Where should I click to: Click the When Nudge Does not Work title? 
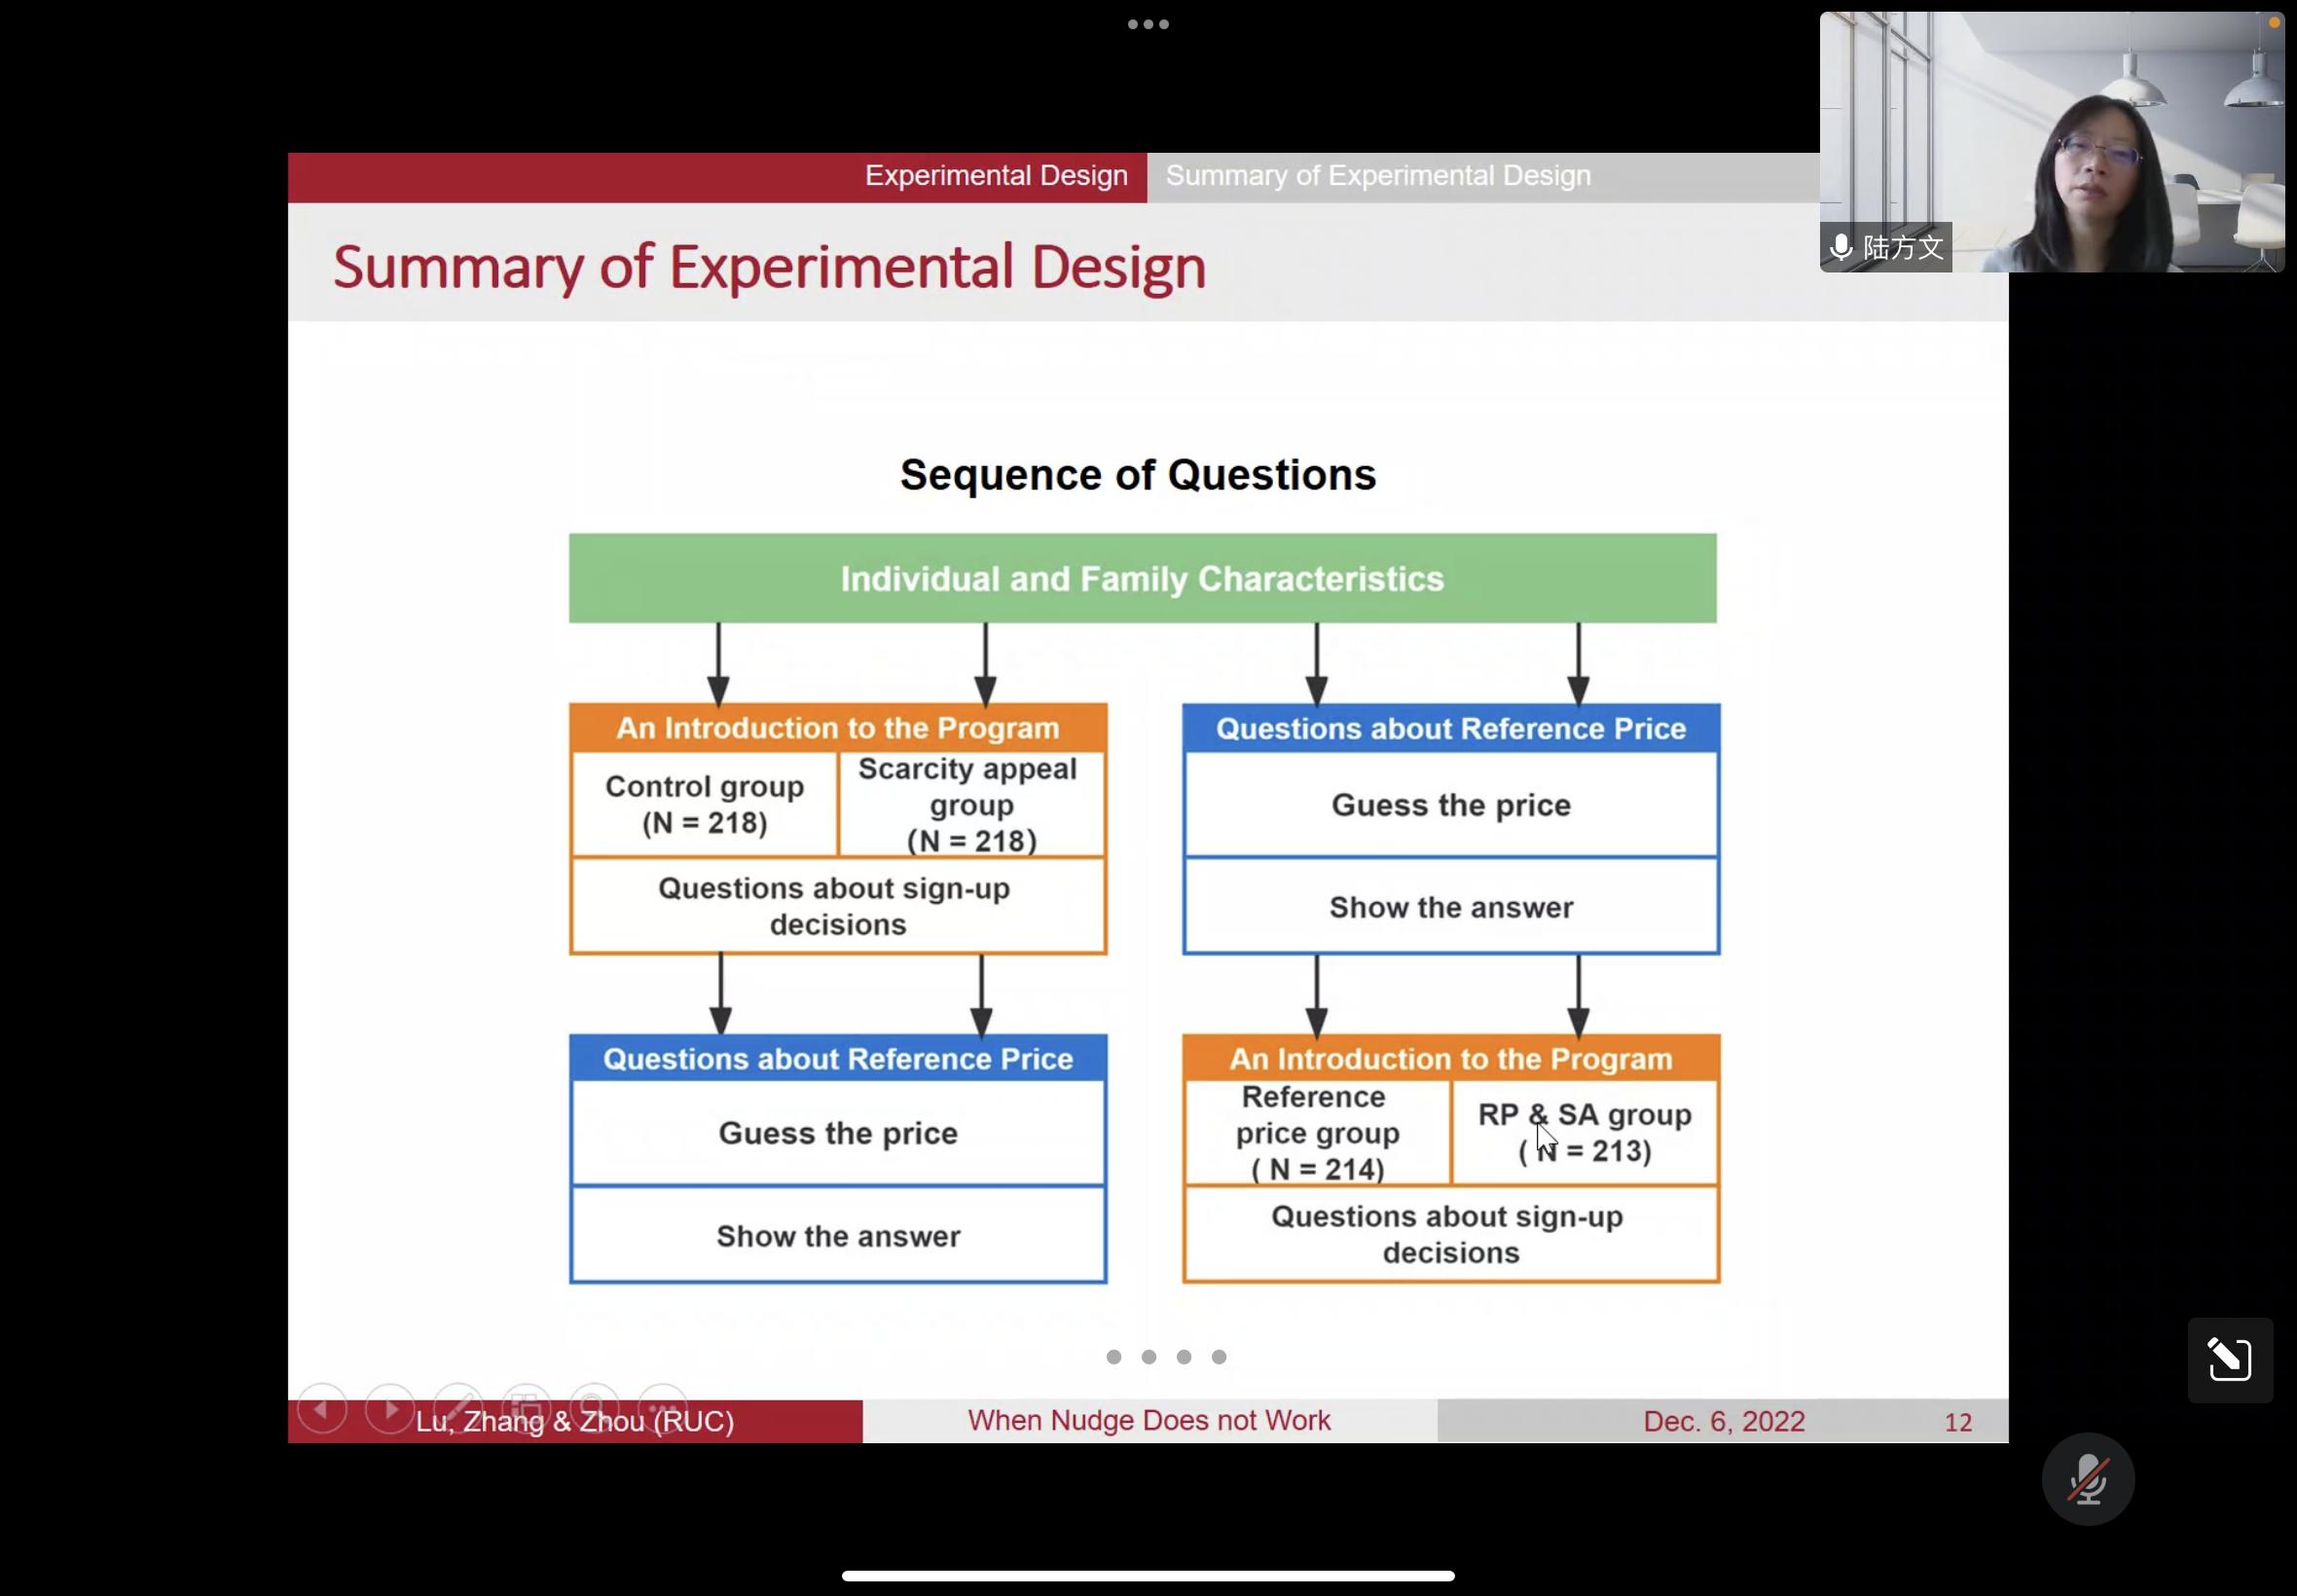[x=1148, y=1421]
